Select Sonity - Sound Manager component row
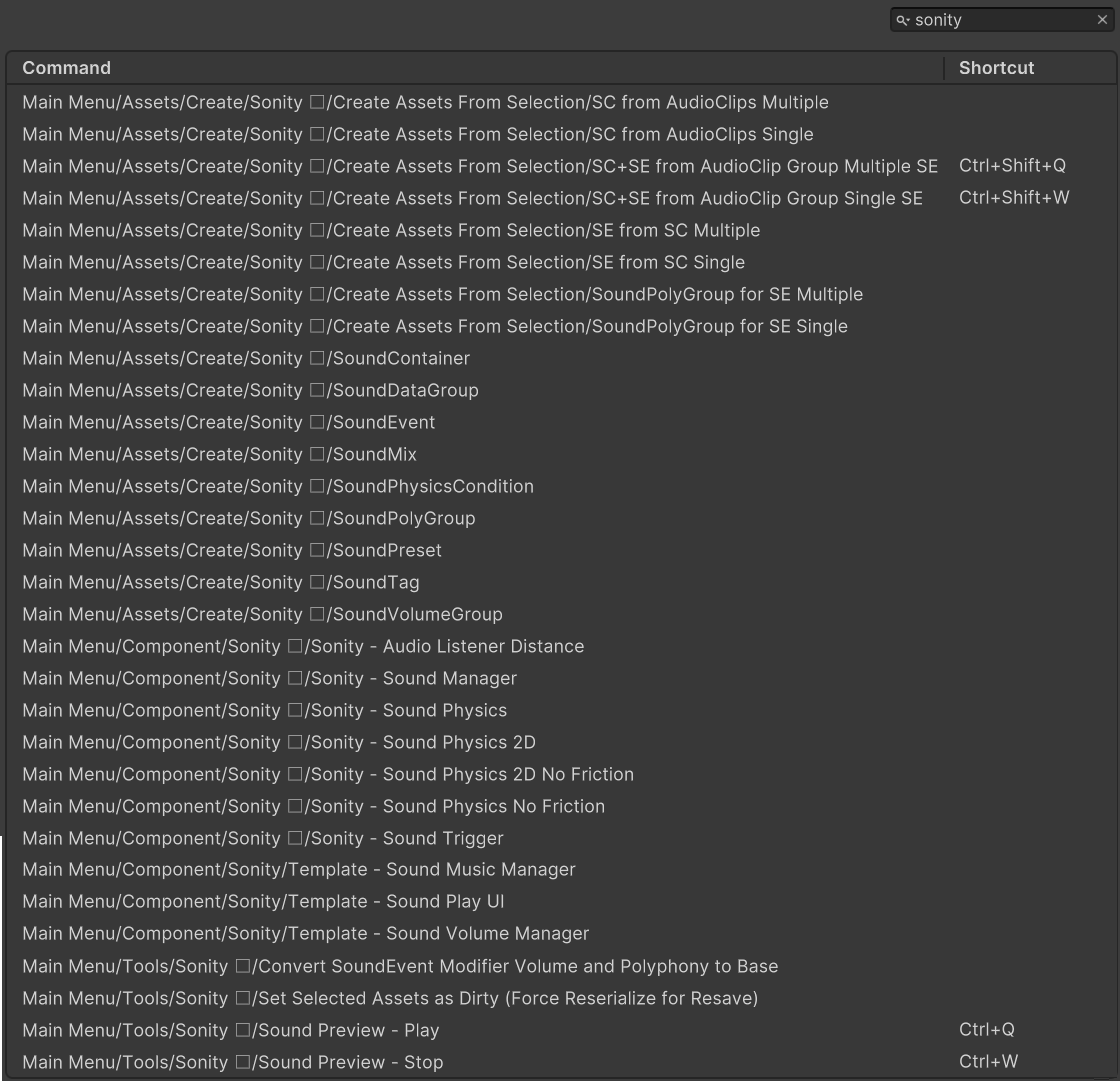Screen dimensions: 1120x1081 point(560,678)
